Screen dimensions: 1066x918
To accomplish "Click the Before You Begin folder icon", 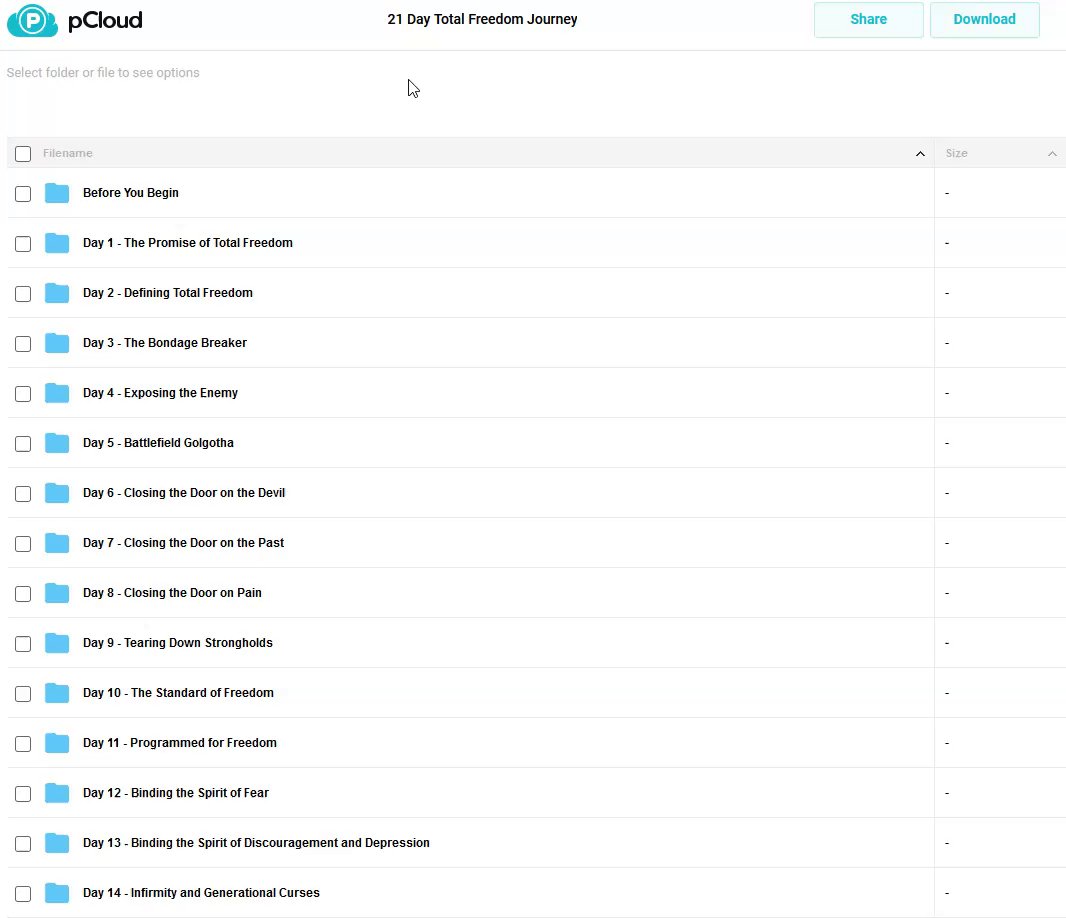I will (x=57, y=193).
